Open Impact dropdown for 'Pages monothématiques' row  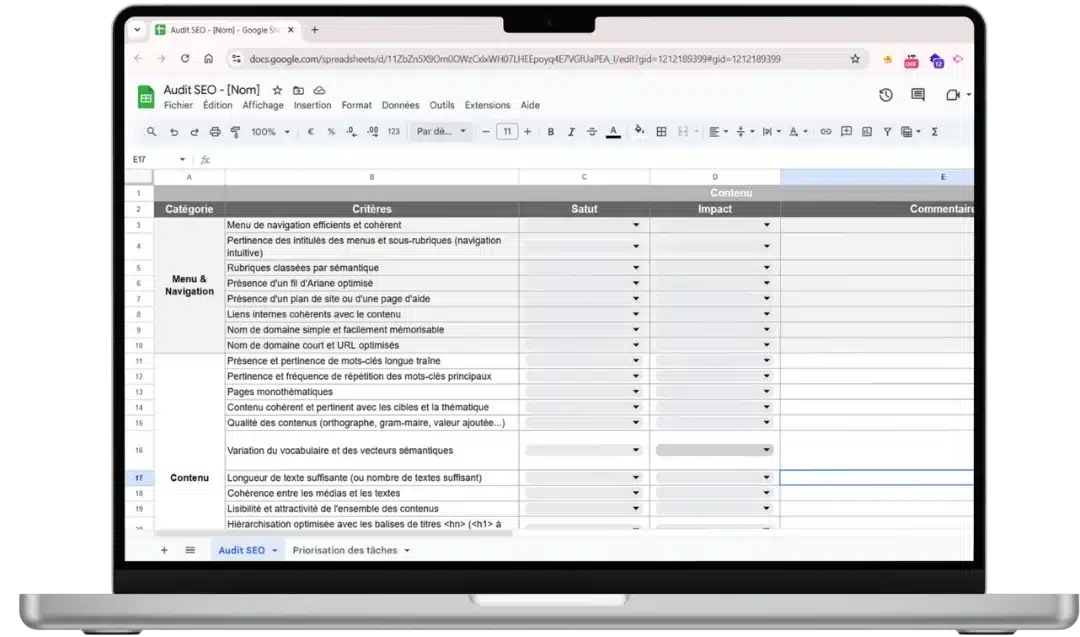coord(767,392)
